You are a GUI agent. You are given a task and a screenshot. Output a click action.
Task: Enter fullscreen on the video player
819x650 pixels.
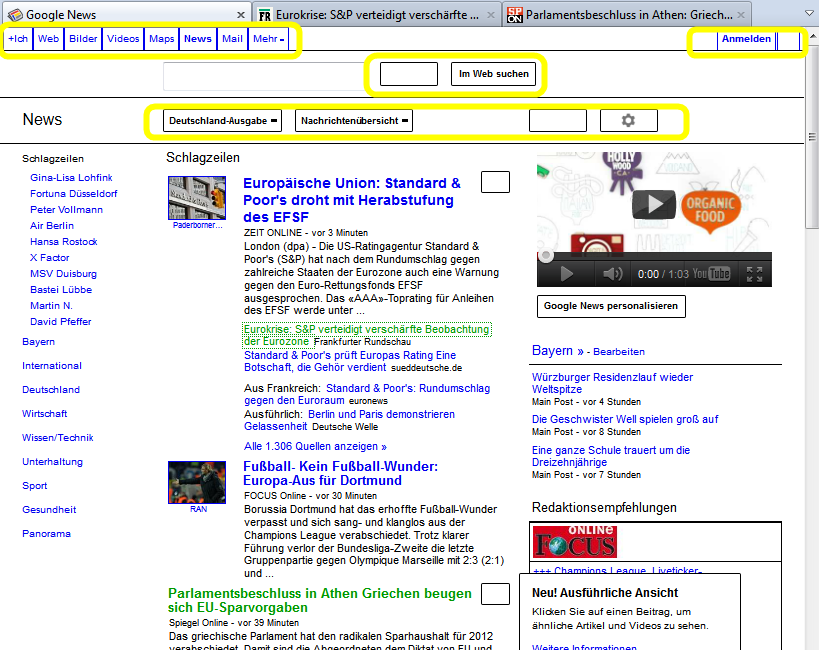point(754,274)
